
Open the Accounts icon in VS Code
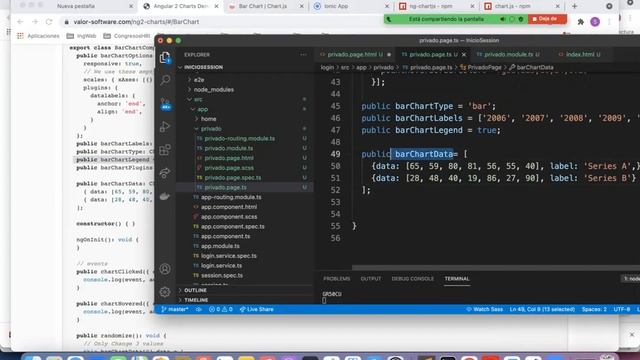(165, 269)
